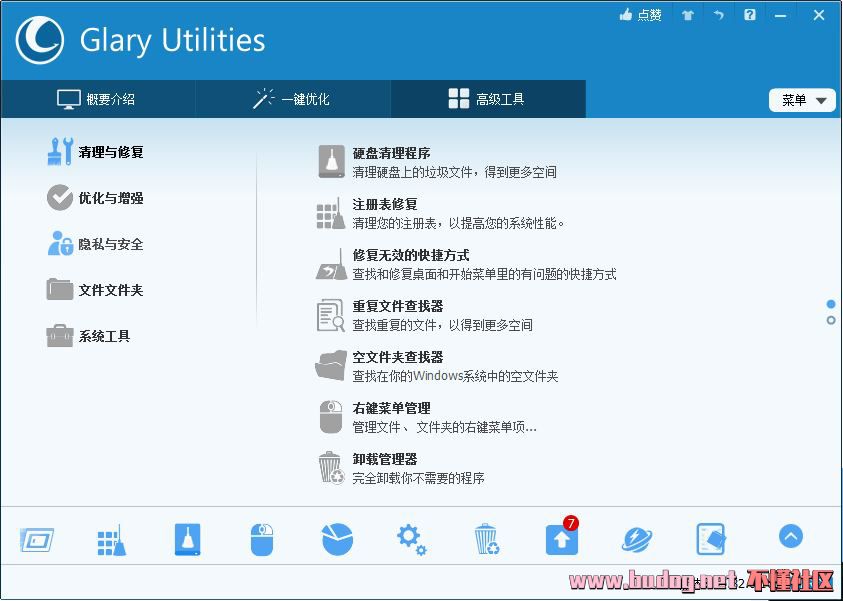Go to first page via filled dot indicator
Screen dimensions: 843x601
coord(831,304)
